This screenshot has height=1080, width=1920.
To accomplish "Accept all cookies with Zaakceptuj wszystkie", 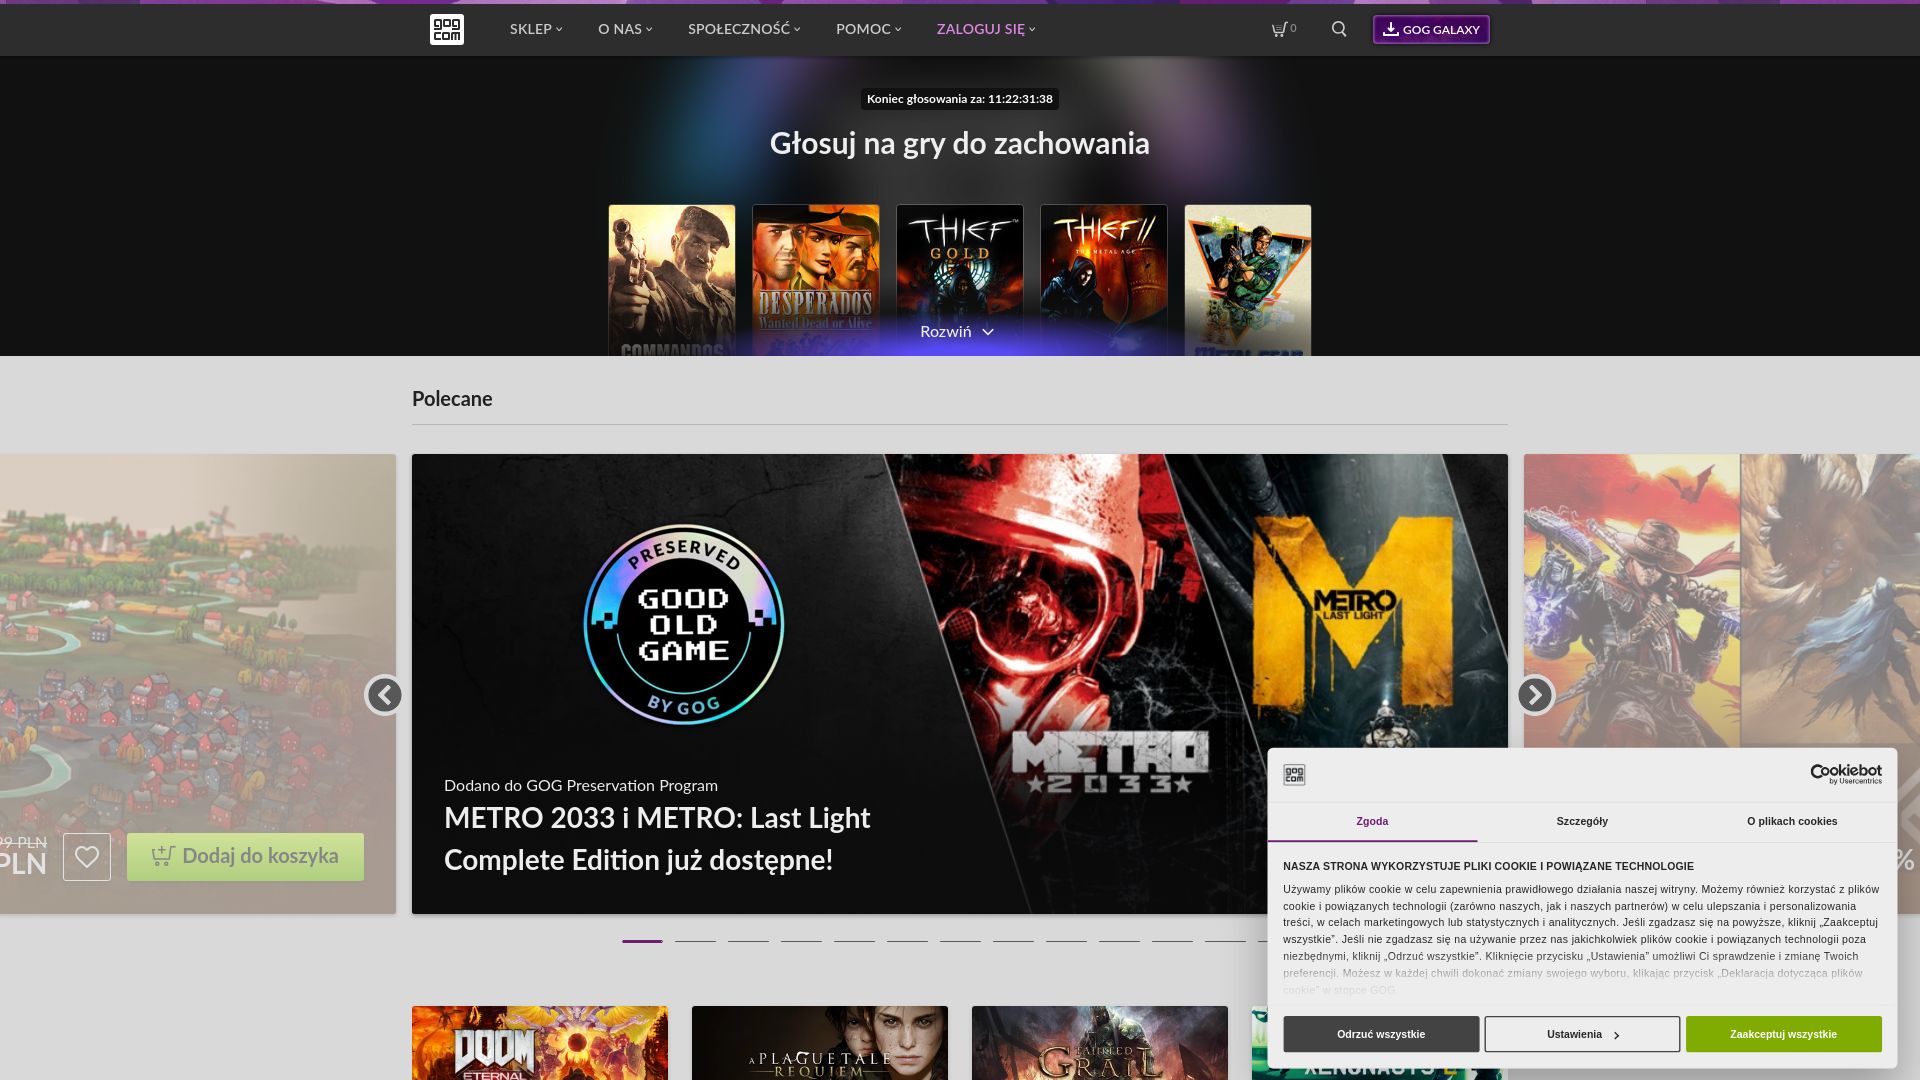I will tap(1783, 1034).
